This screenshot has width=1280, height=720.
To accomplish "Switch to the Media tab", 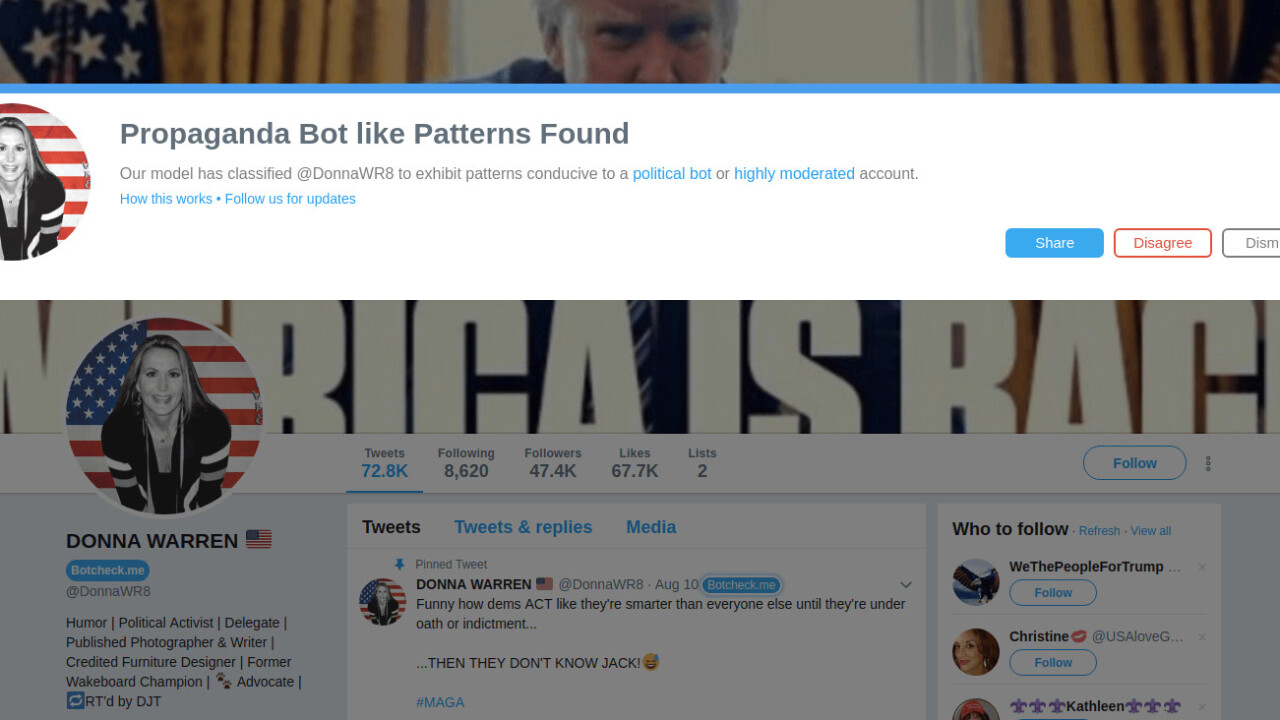I will click(651, 527).
